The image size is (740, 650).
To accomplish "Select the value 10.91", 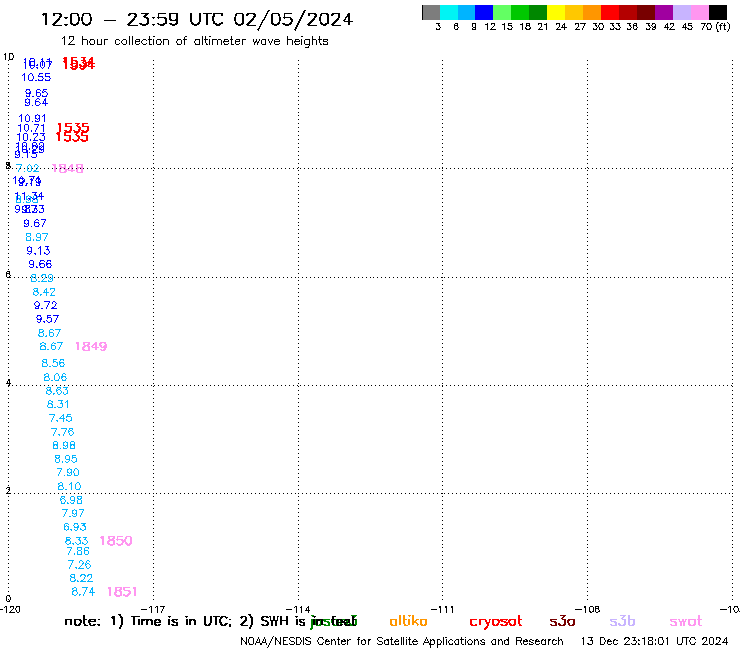I will tap(32, 118).
